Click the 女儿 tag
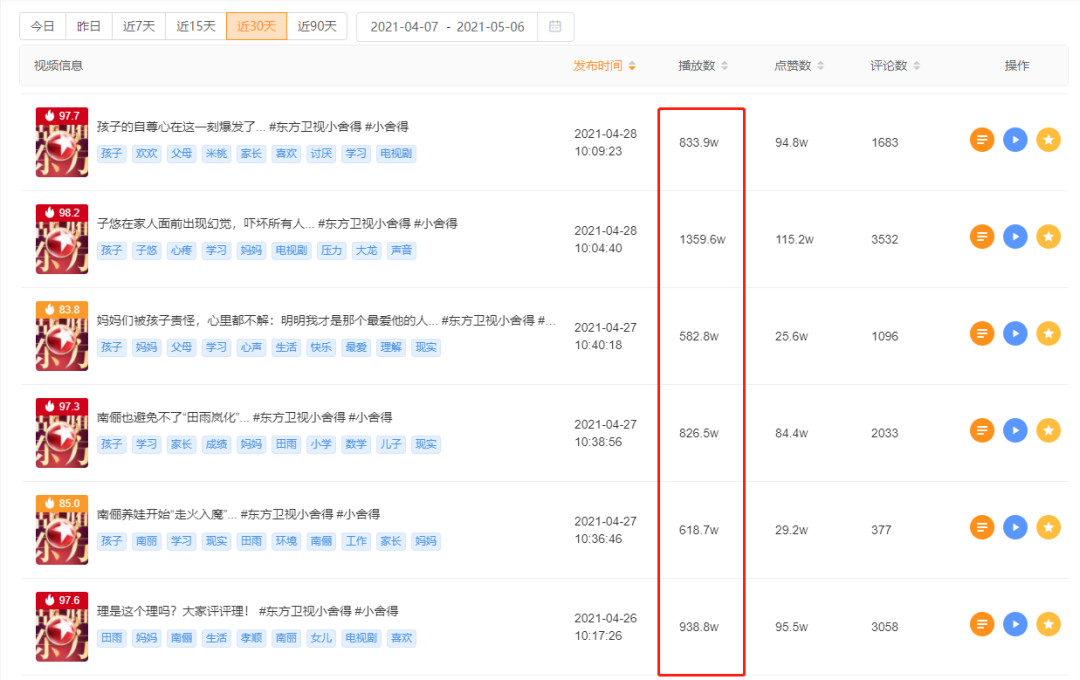This screenshot has width=1080, height=680. [x=321, y=638]
